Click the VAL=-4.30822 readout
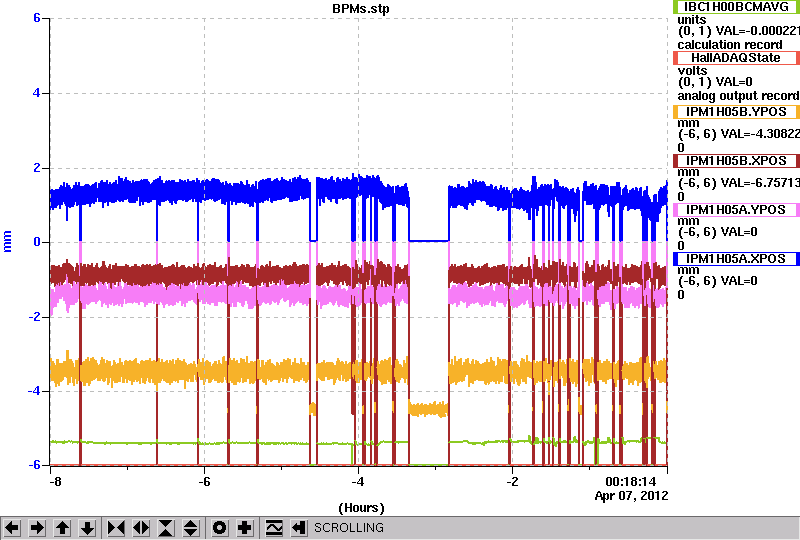This screenshot has height=540, width=800. tap(758, 134)
